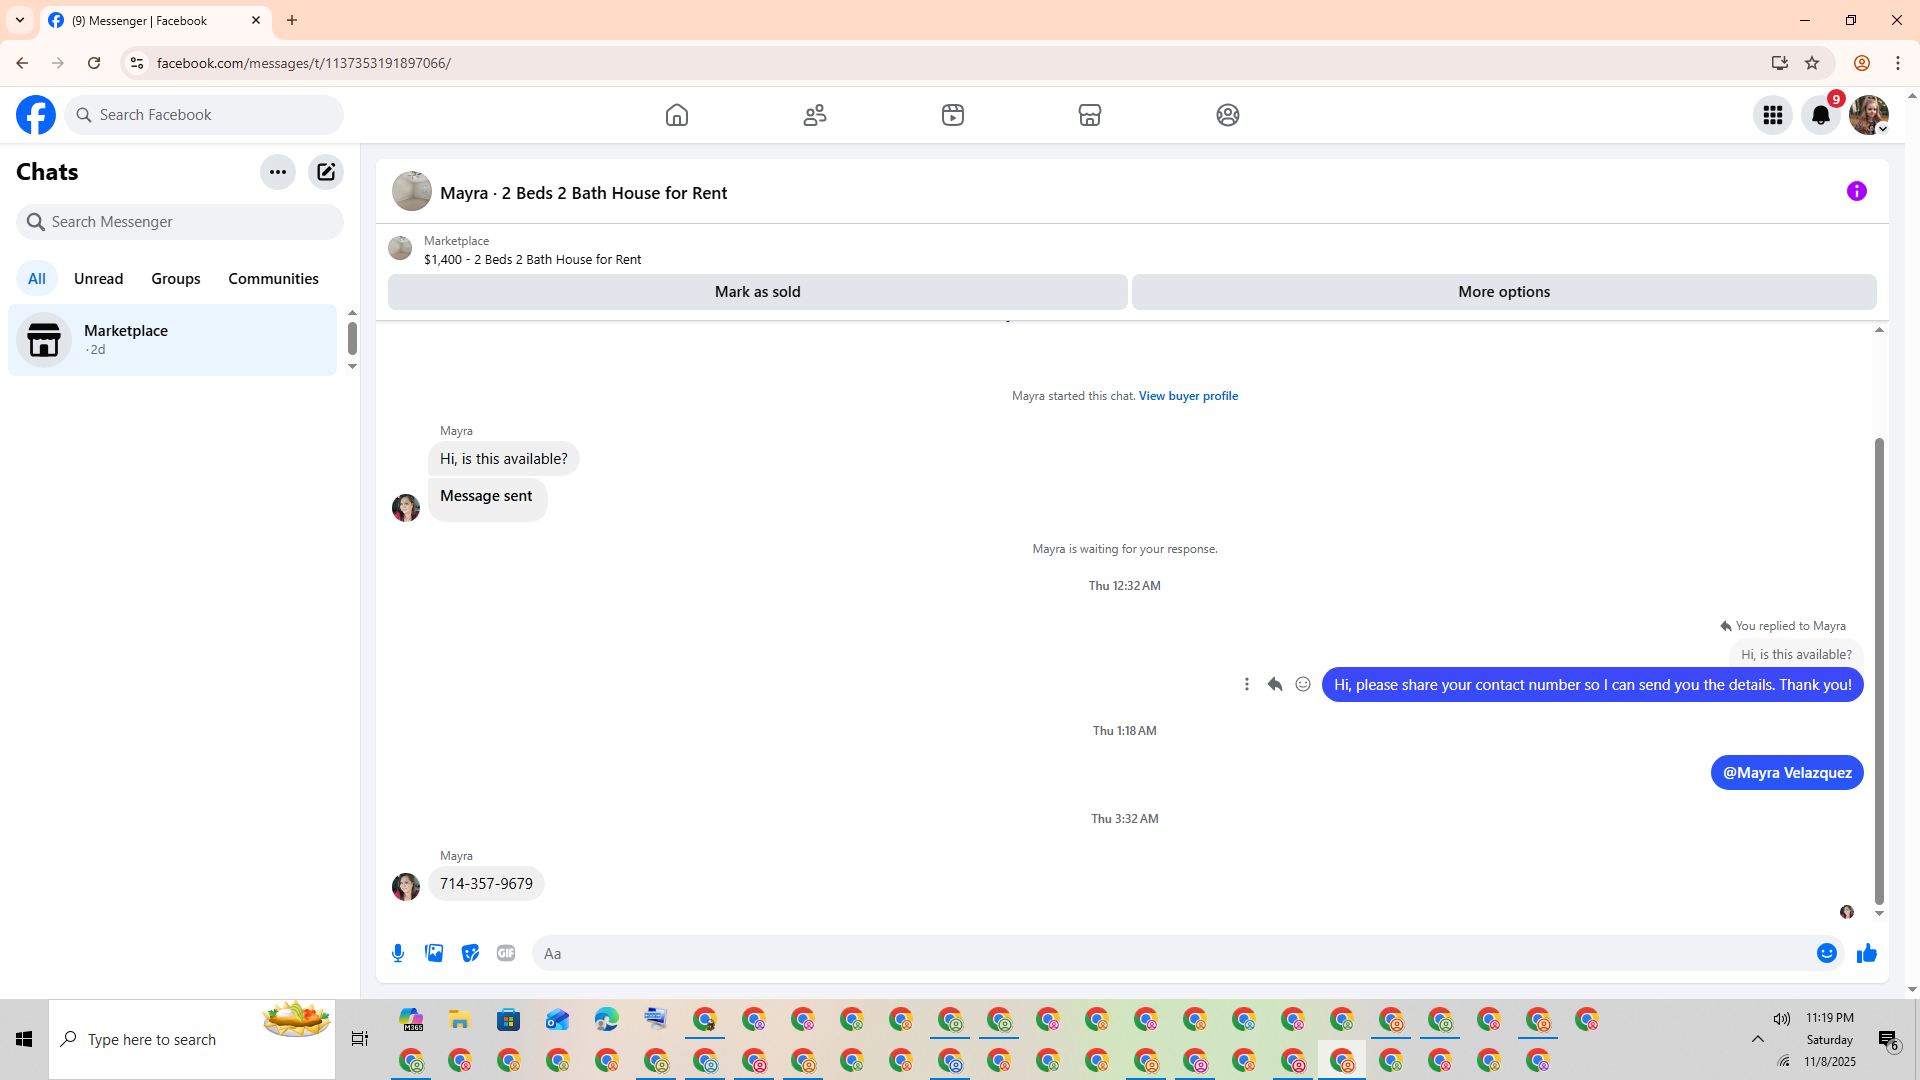Image resolution: width=1920 pixels, height=1080 pixels.
Task: Open the View buyer profile link
Action: tap(1187, 396)
